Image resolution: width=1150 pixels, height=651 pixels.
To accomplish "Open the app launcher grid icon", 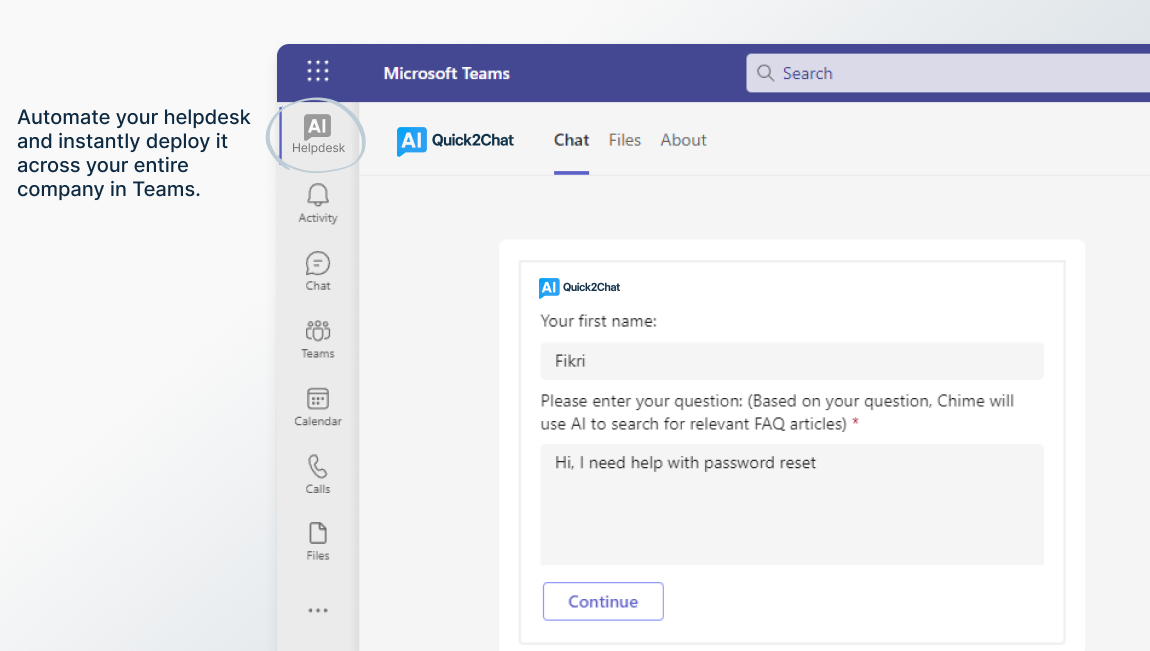I will pos(318,72).
